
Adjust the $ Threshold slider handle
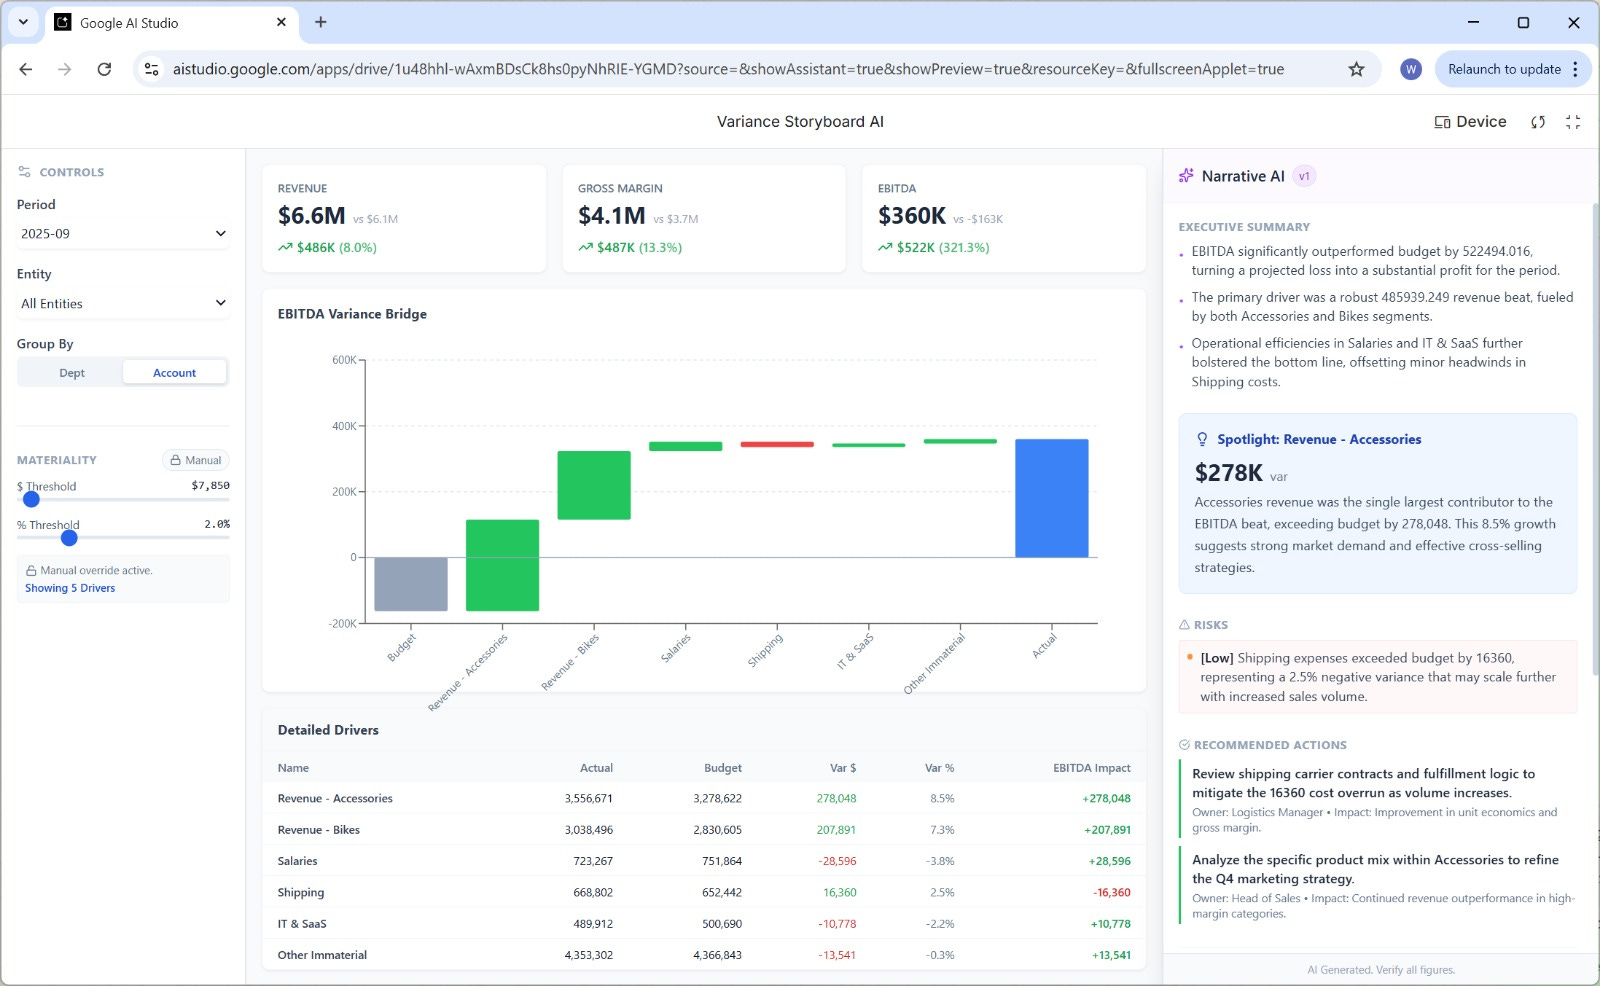click(31, 499)
